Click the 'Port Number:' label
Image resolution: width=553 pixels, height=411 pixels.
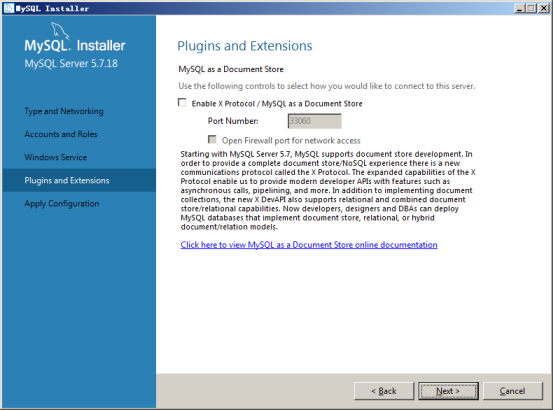(x=233, y=121)
